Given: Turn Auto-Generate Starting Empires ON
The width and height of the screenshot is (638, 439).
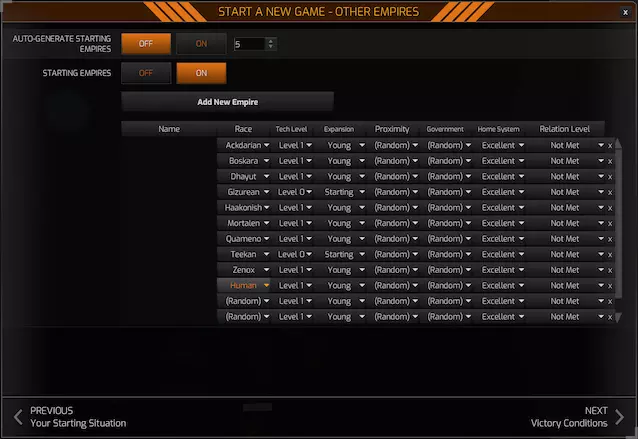Looking at the screenshot, I should (201, 44).
